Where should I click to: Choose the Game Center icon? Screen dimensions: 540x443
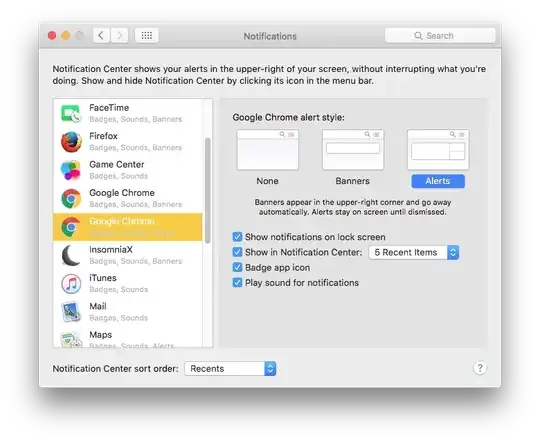pos(71,170)
